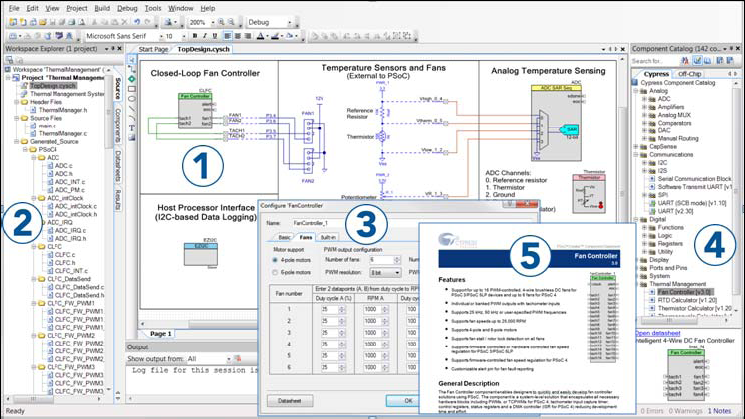The height and width of the screenshot is (419, 745).
Task: Open the Debug configuration dropdown
Action: pyautogui.click(x=289, y=22)
